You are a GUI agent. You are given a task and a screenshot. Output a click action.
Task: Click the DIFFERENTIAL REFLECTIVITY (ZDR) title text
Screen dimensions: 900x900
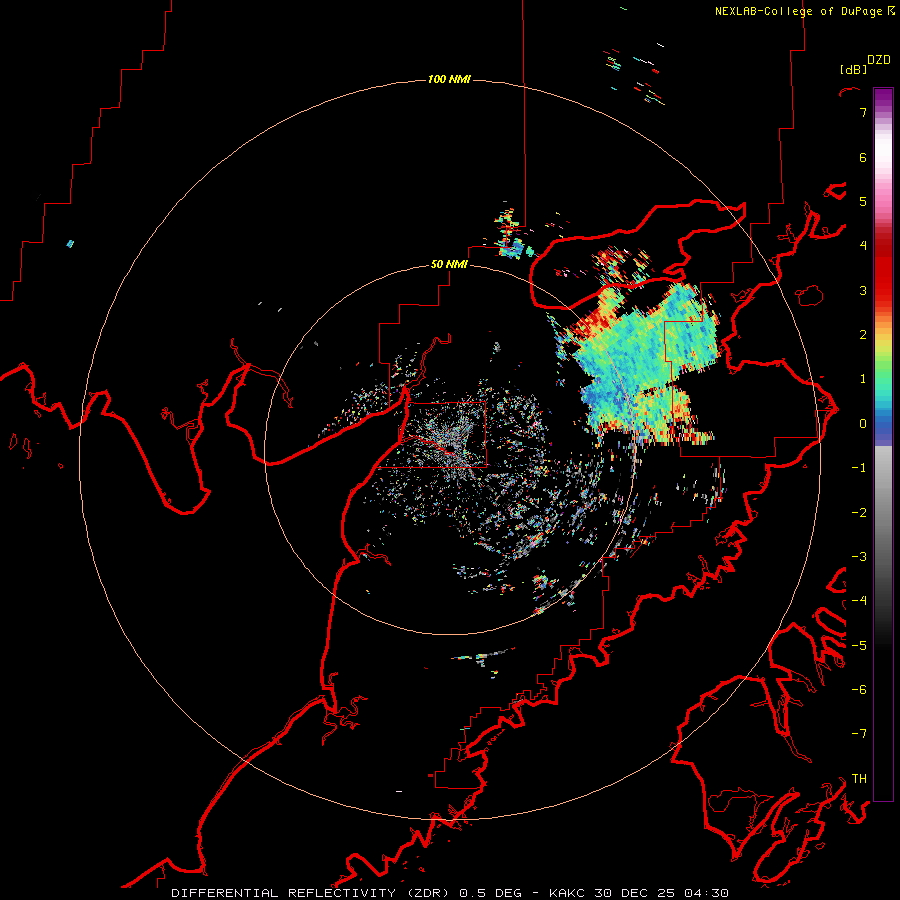(x=312, y=893)
